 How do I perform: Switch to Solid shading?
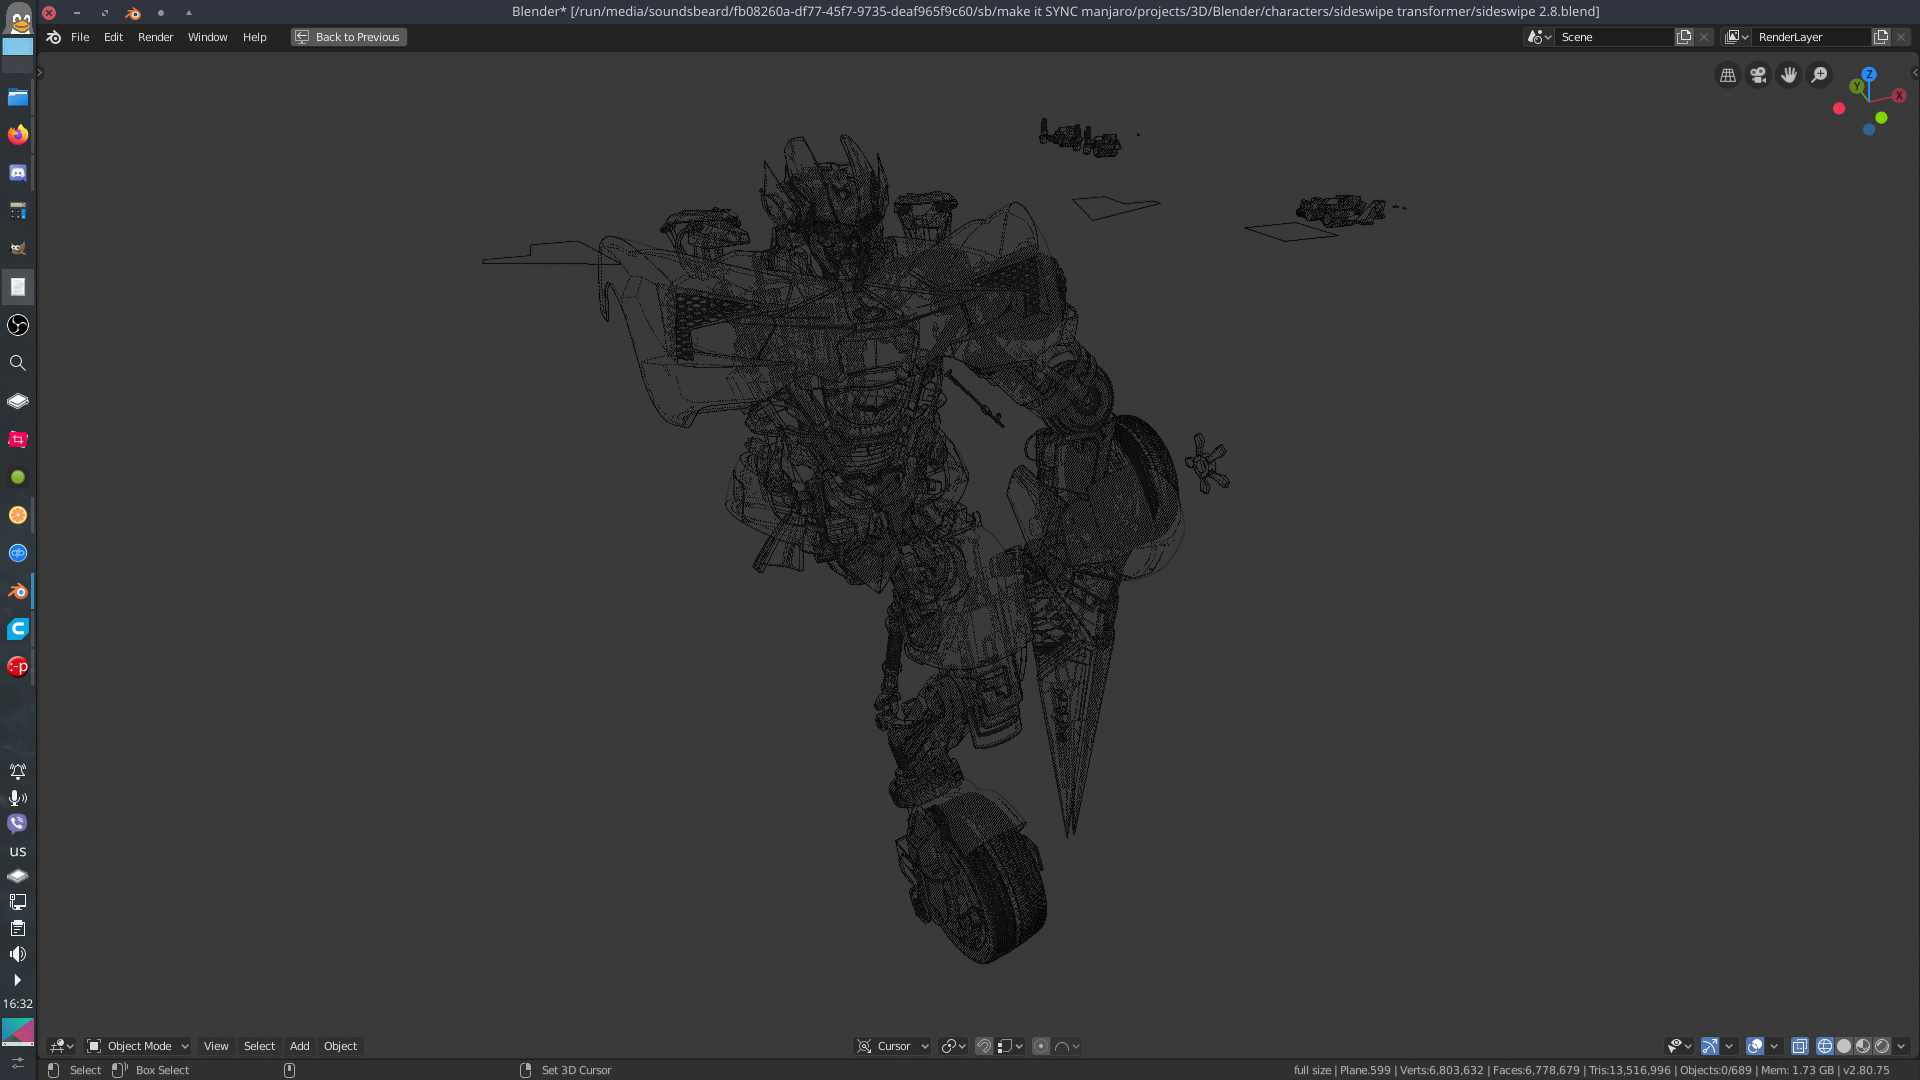click(1844, 1046)
